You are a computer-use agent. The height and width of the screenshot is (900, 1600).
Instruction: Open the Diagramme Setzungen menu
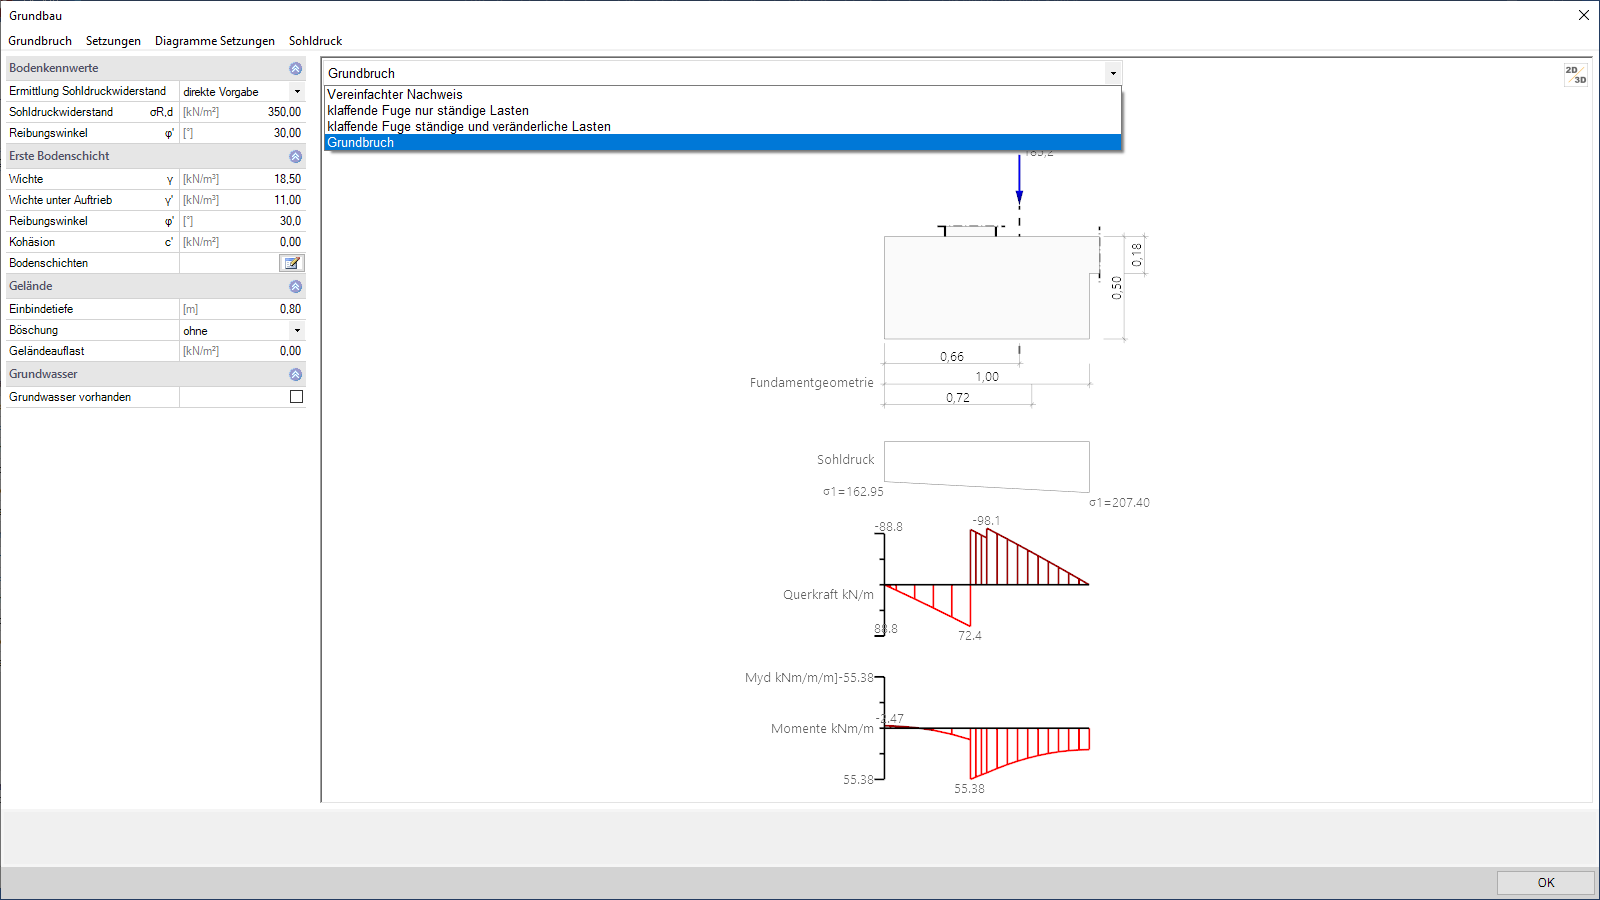point(215,41)
